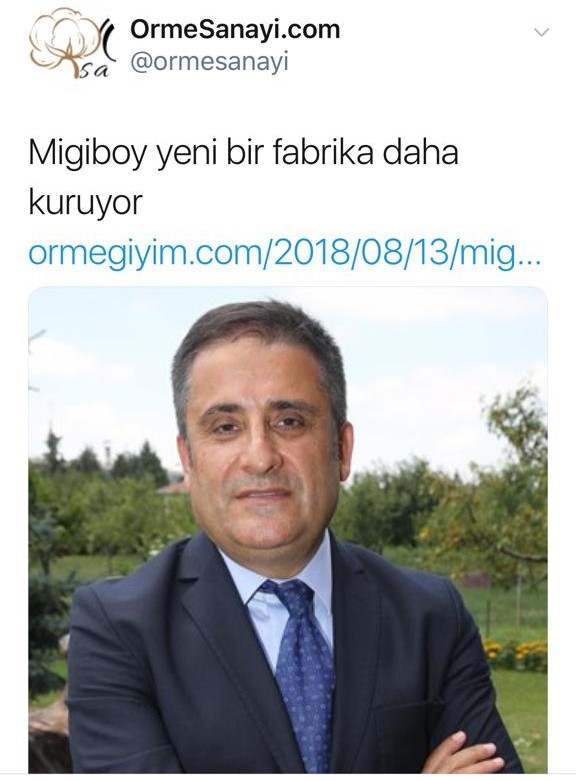Open the OrmeSanayi.com display name profile
The width and height of the screenshot is (576, 781).
click(x=235, y=29)
